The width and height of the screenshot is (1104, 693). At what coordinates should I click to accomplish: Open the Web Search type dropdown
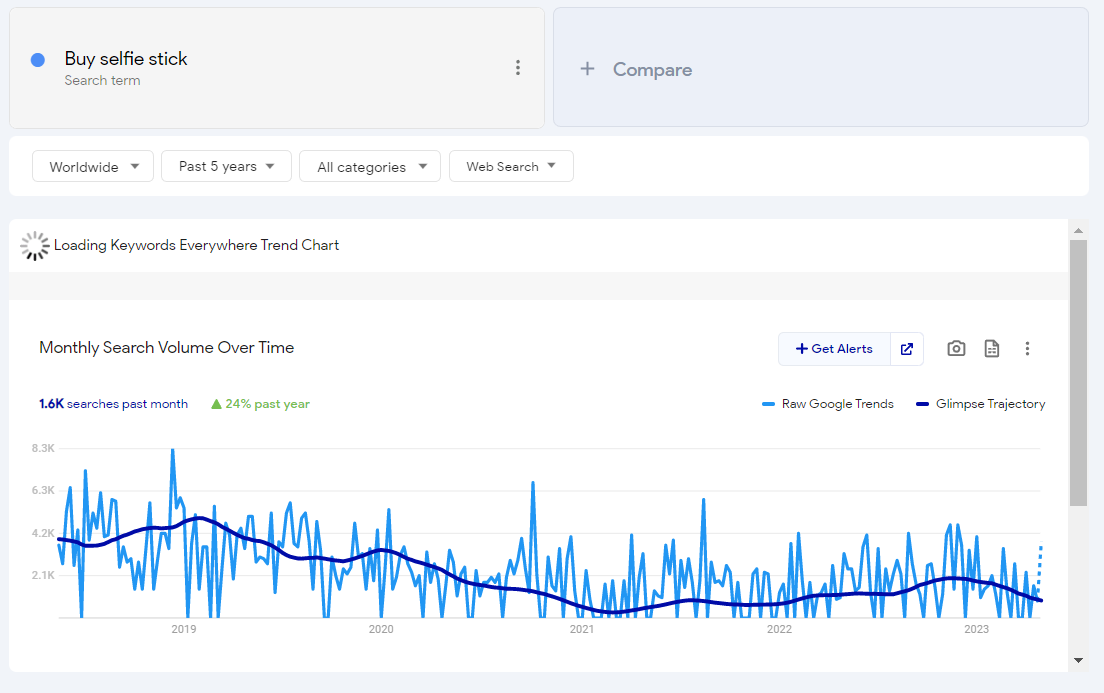pyautogui.click(x=511, y=166)
